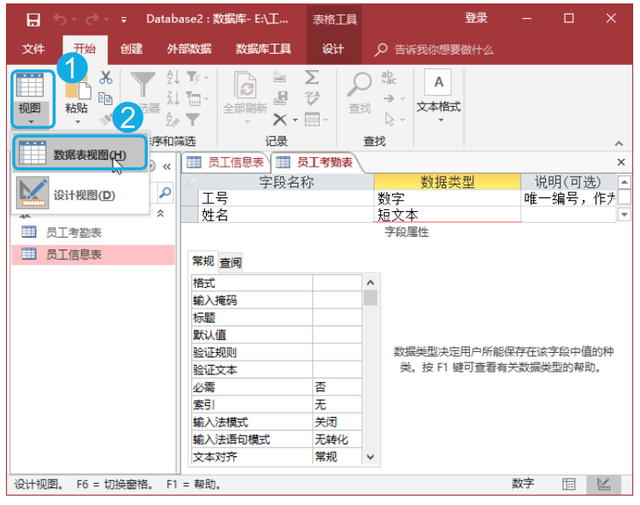Click the Spelling check icon

tap(312, 98)
